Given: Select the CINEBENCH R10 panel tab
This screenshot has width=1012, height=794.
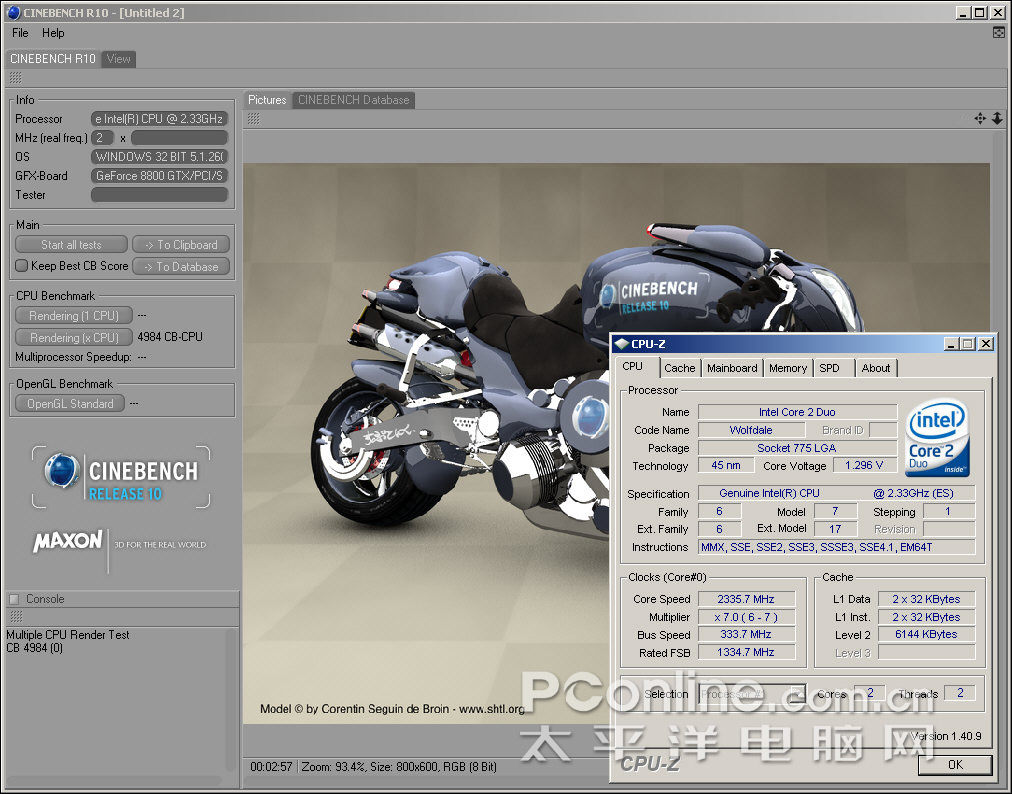Looking at the screenshot, I should (x=53, y=59).
